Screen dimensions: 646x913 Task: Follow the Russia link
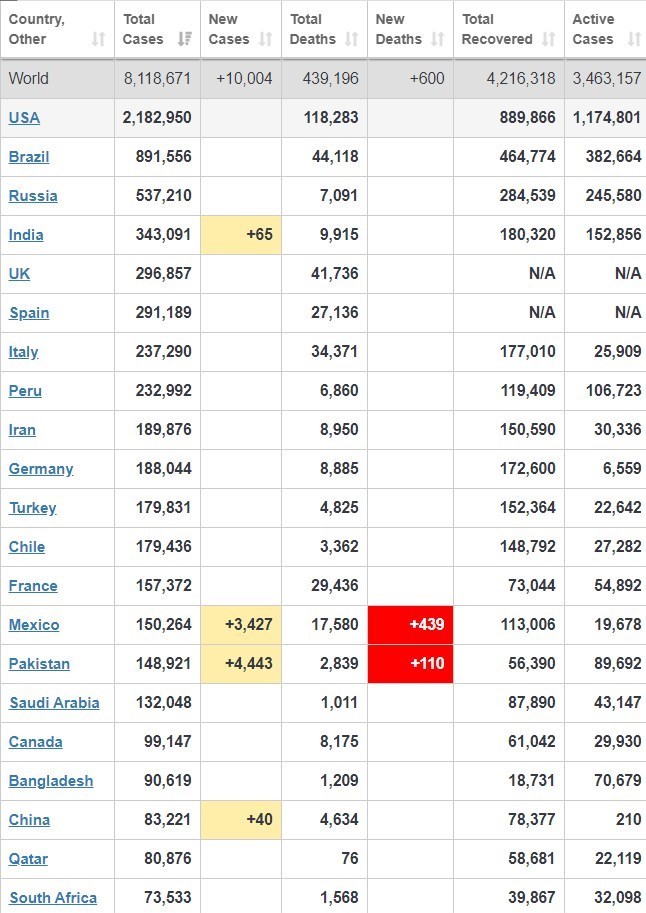tap(33, 196)
